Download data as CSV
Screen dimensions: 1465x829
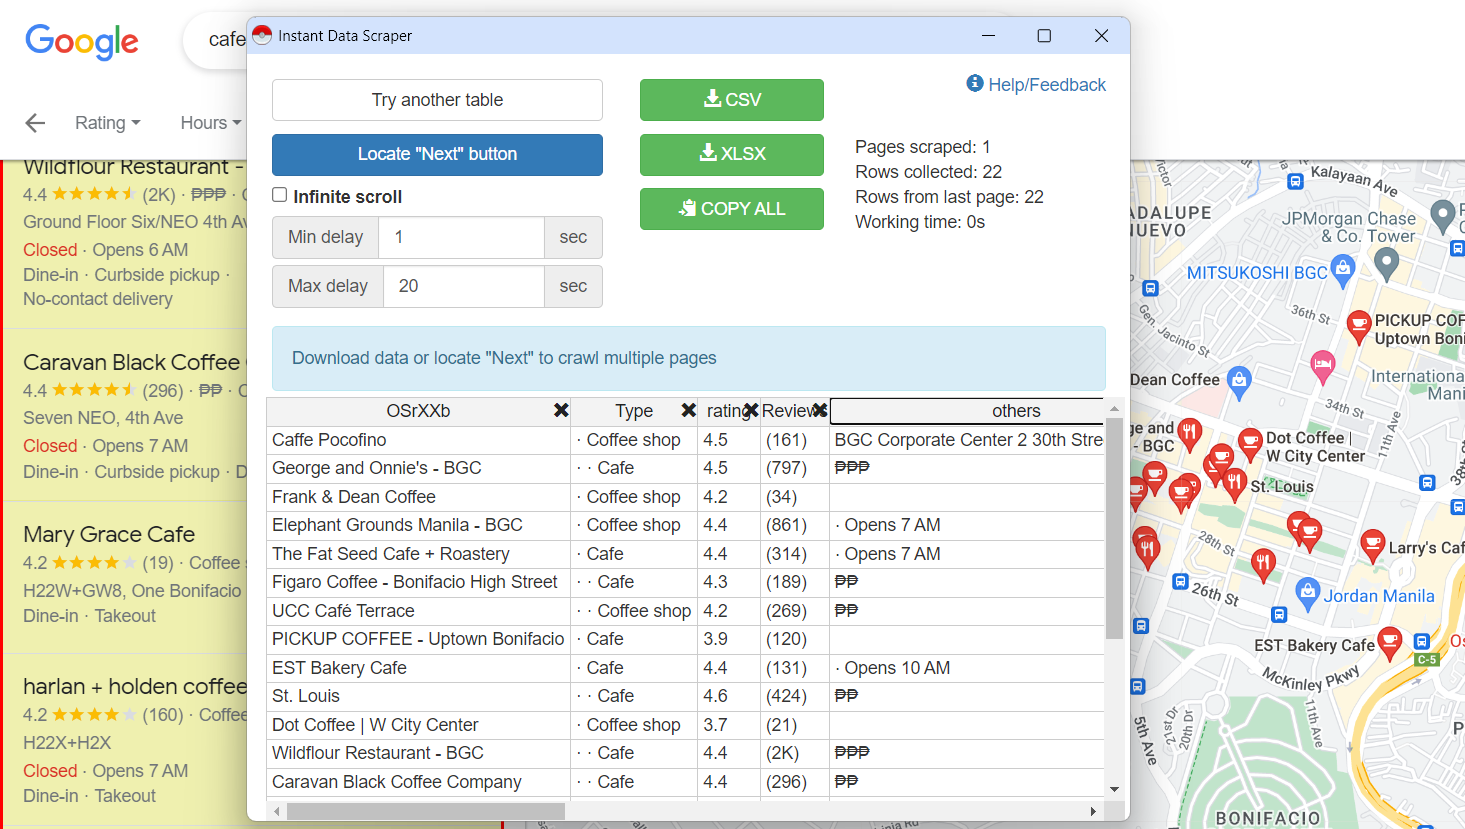[x=732, y=100]
